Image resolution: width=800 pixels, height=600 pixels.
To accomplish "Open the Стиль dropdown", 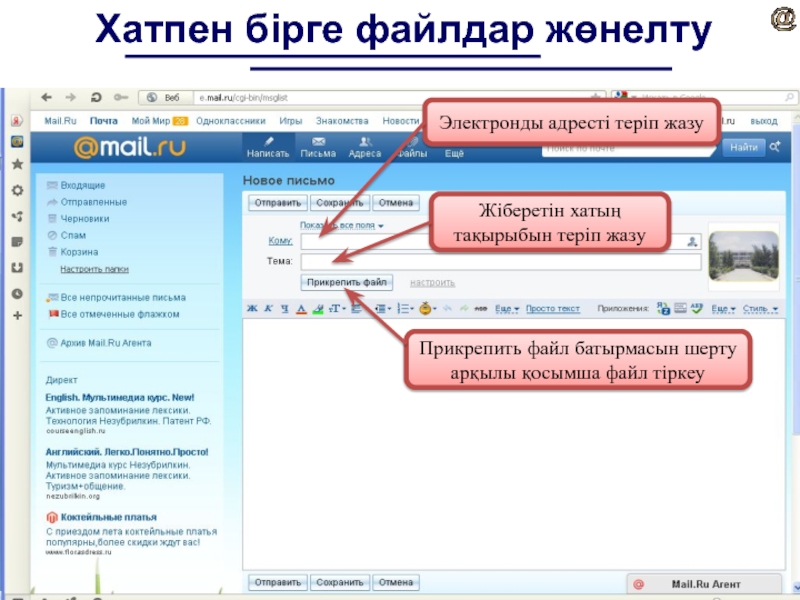I will tap(756, 308).
